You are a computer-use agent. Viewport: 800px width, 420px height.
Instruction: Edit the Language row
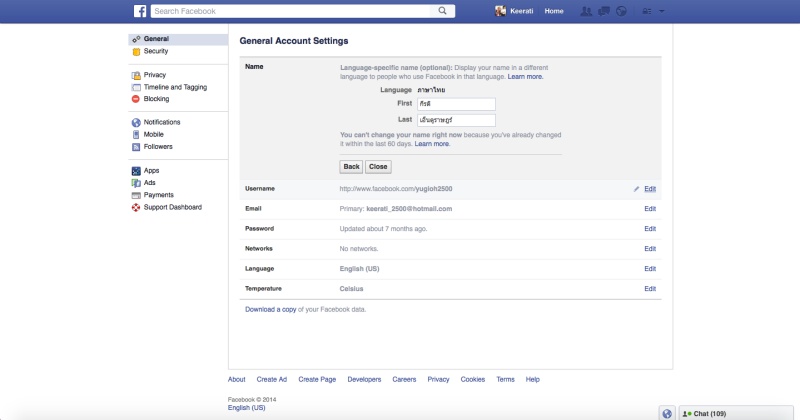tap(649, 268)
